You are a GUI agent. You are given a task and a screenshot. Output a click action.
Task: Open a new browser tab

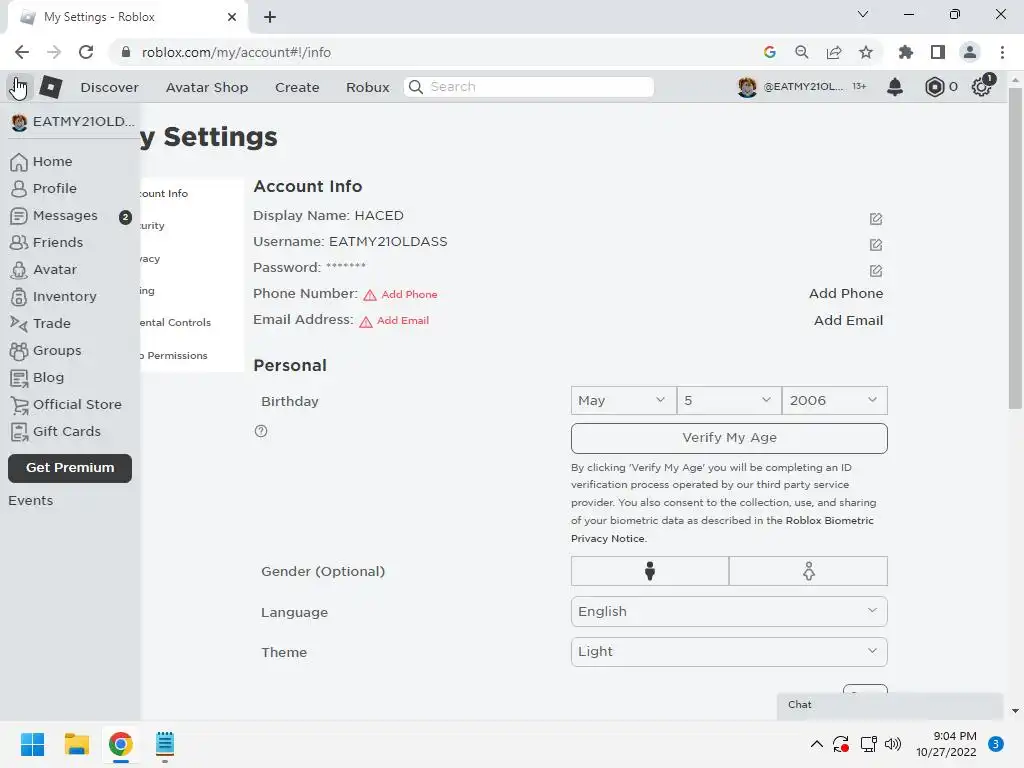(270, 17)
